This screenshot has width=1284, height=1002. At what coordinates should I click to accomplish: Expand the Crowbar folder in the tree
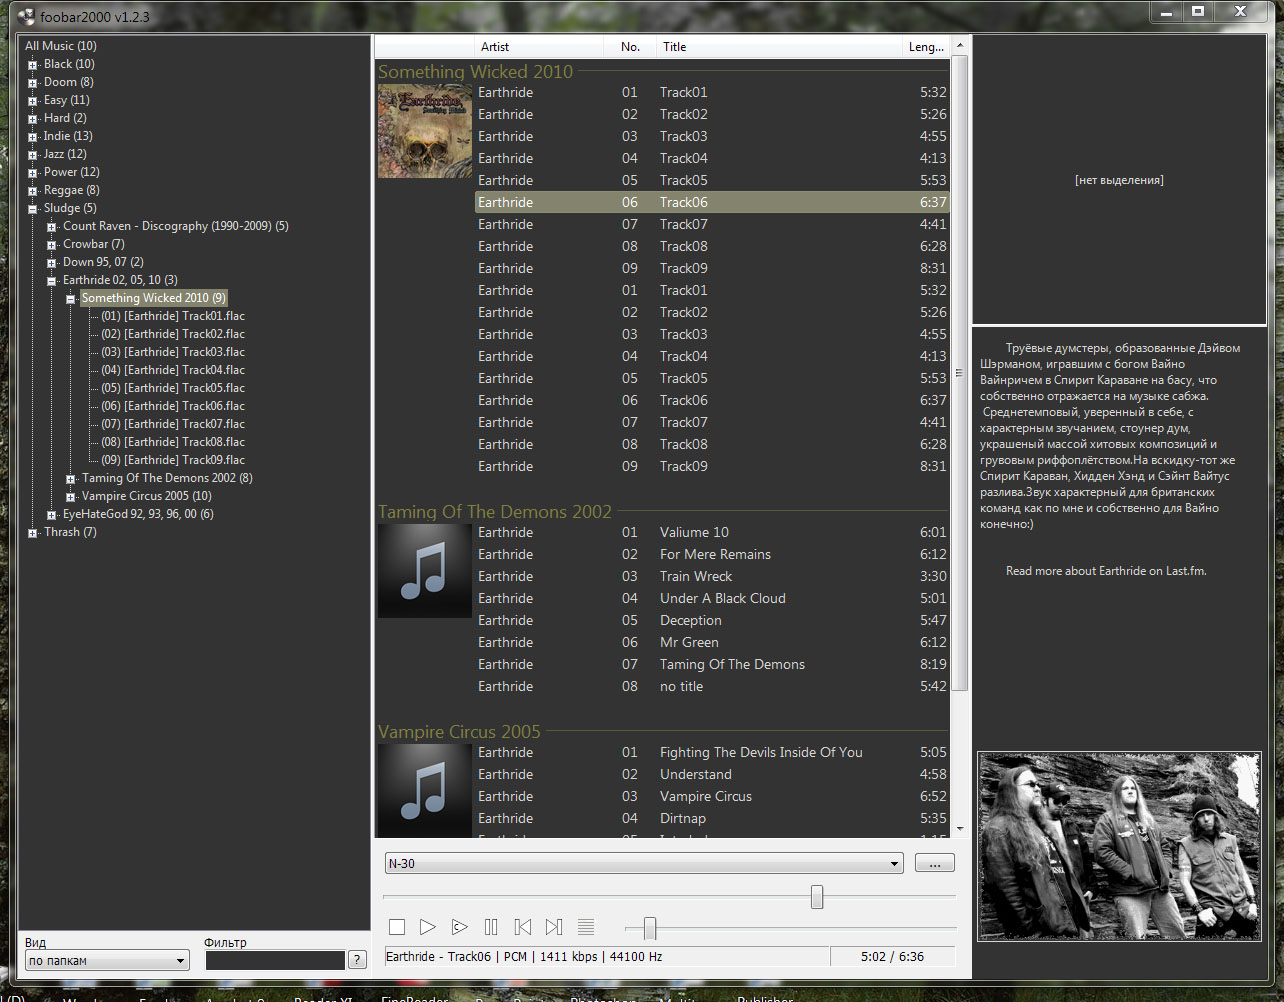click(52, 245)
